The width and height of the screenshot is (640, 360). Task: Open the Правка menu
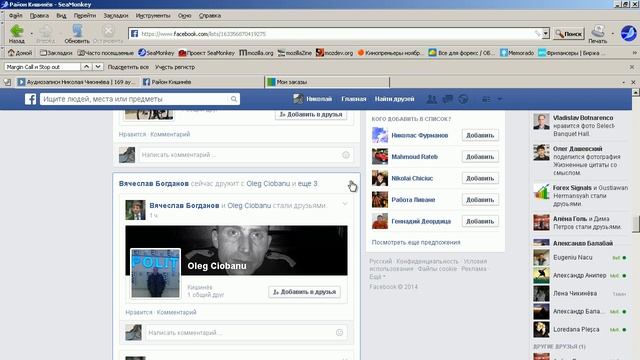[x=39, y=16]
